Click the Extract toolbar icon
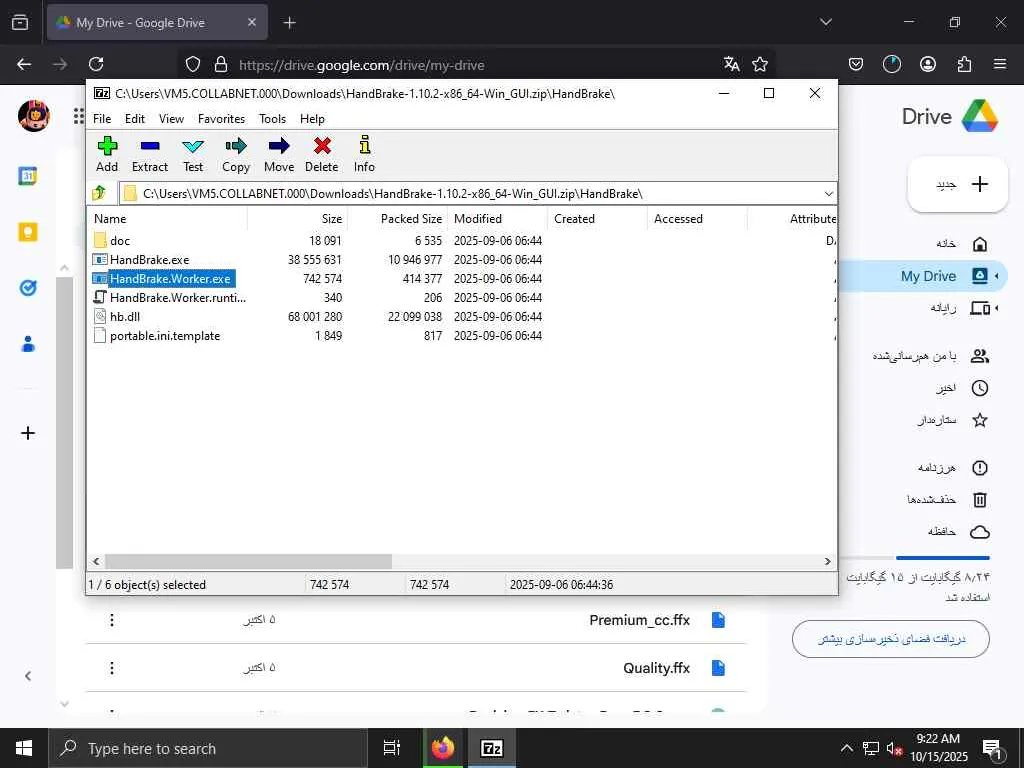 point(150,154)
